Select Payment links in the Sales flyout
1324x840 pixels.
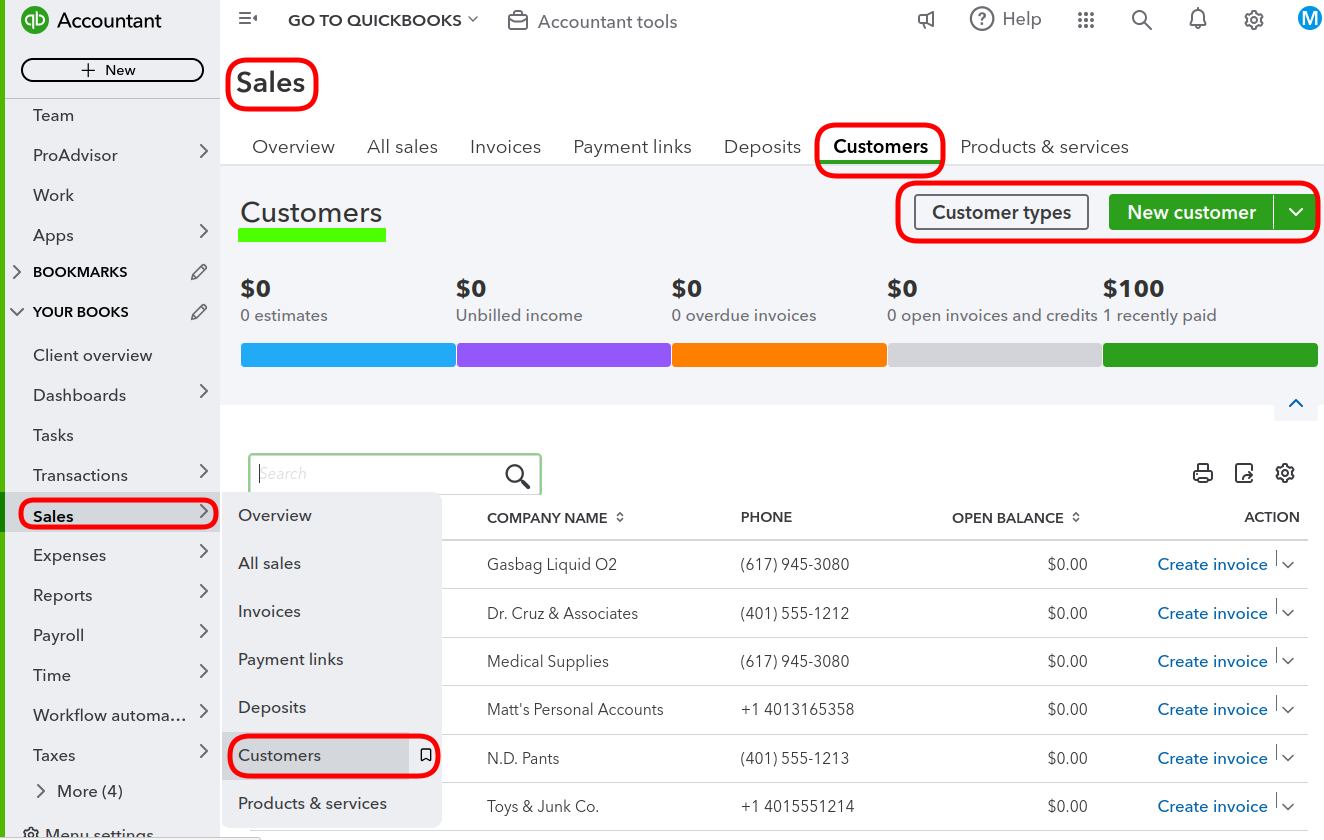[290, 659]
